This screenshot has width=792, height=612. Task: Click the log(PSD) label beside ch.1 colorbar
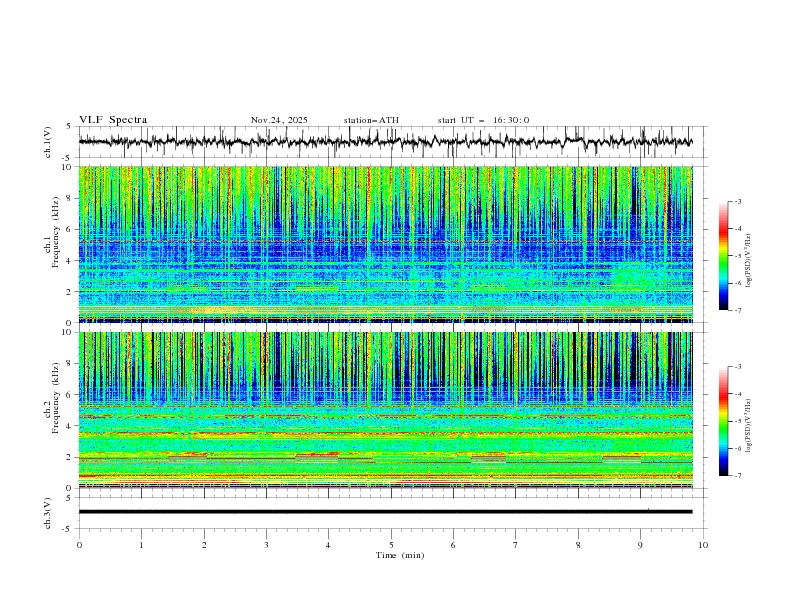[x=748, y=257]
